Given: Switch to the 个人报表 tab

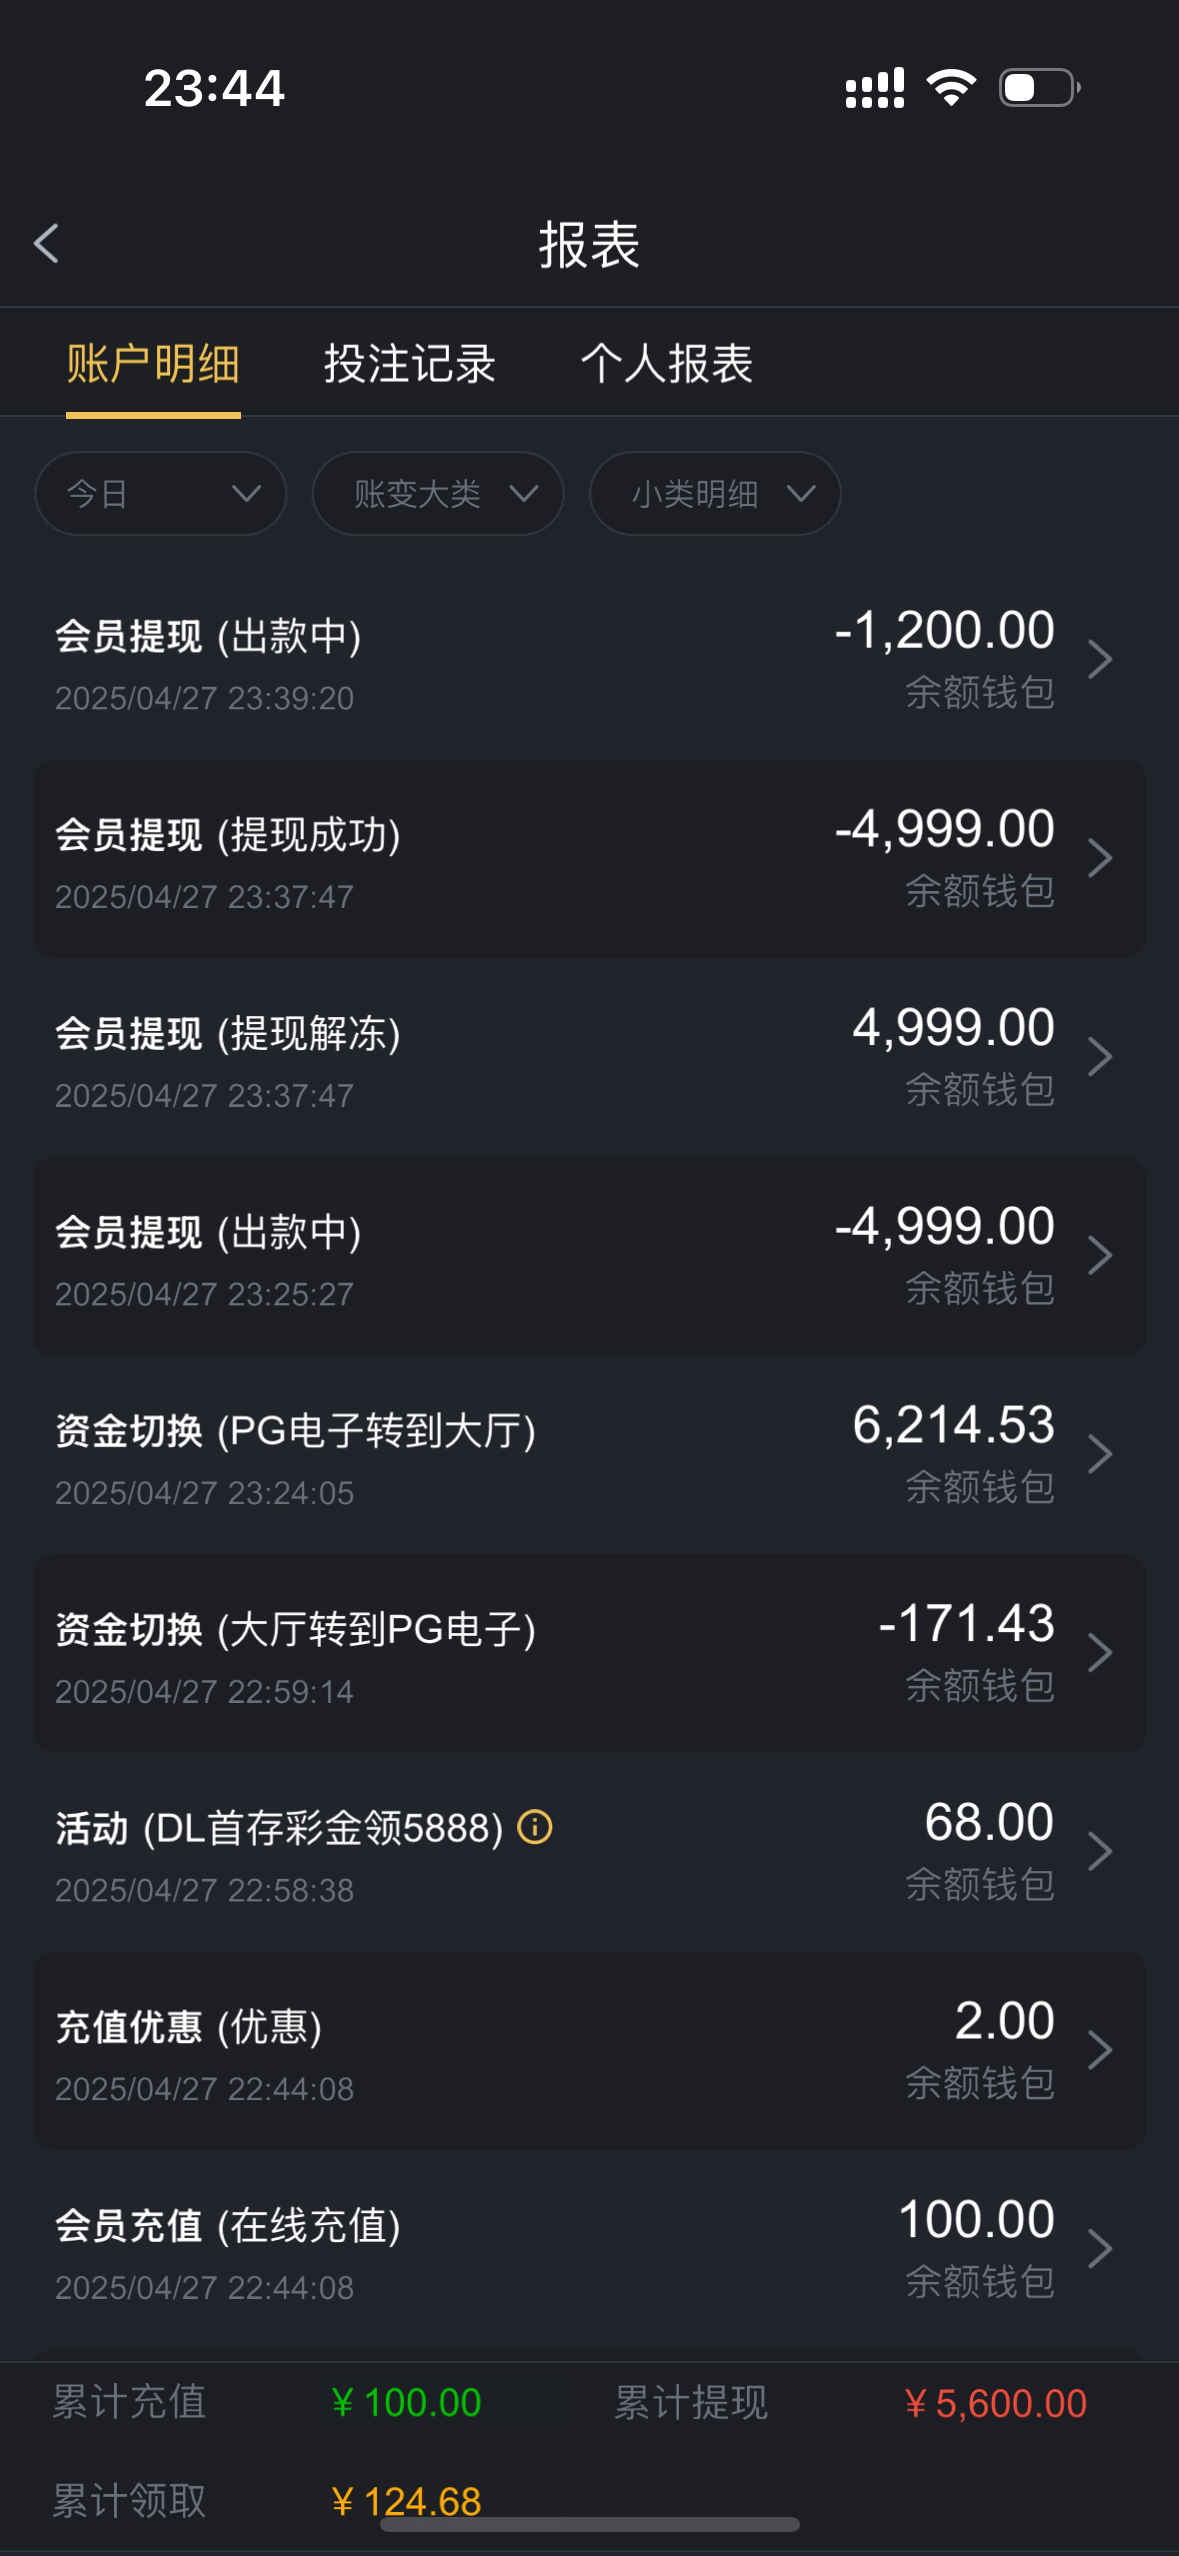Looking at the screenshot, I should [667, 363].
